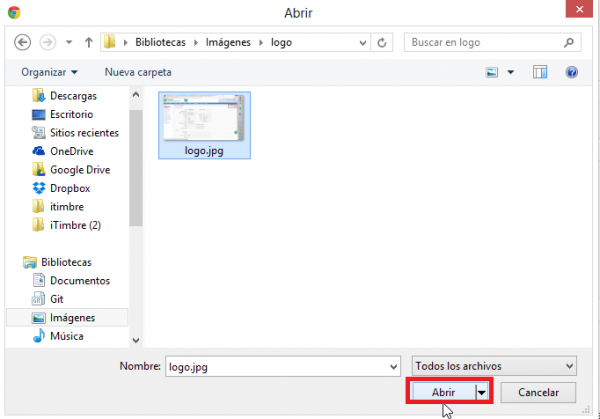Open the view options dropdown arrow

click(510, 72)
